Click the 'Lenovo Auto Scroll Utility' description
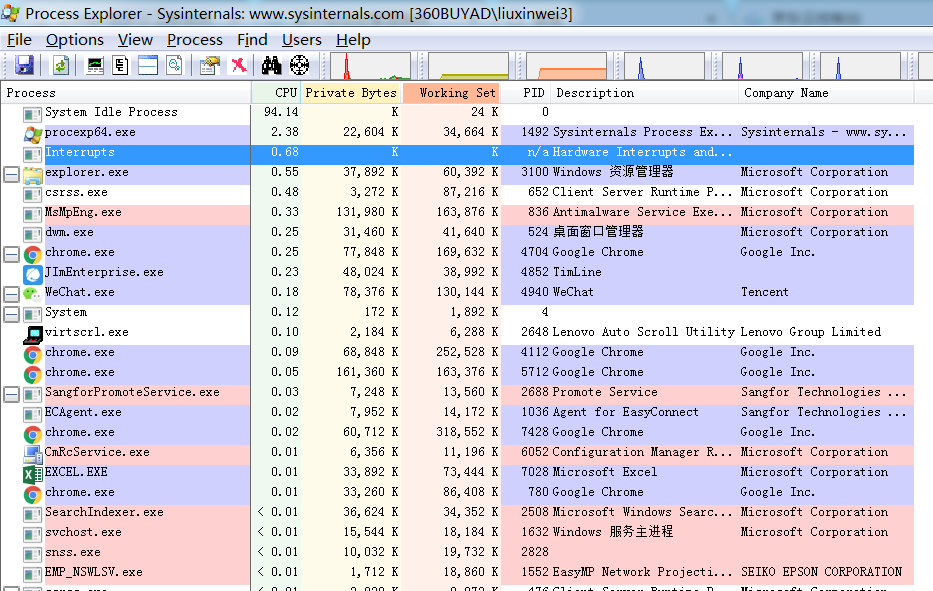 point(644,332)
